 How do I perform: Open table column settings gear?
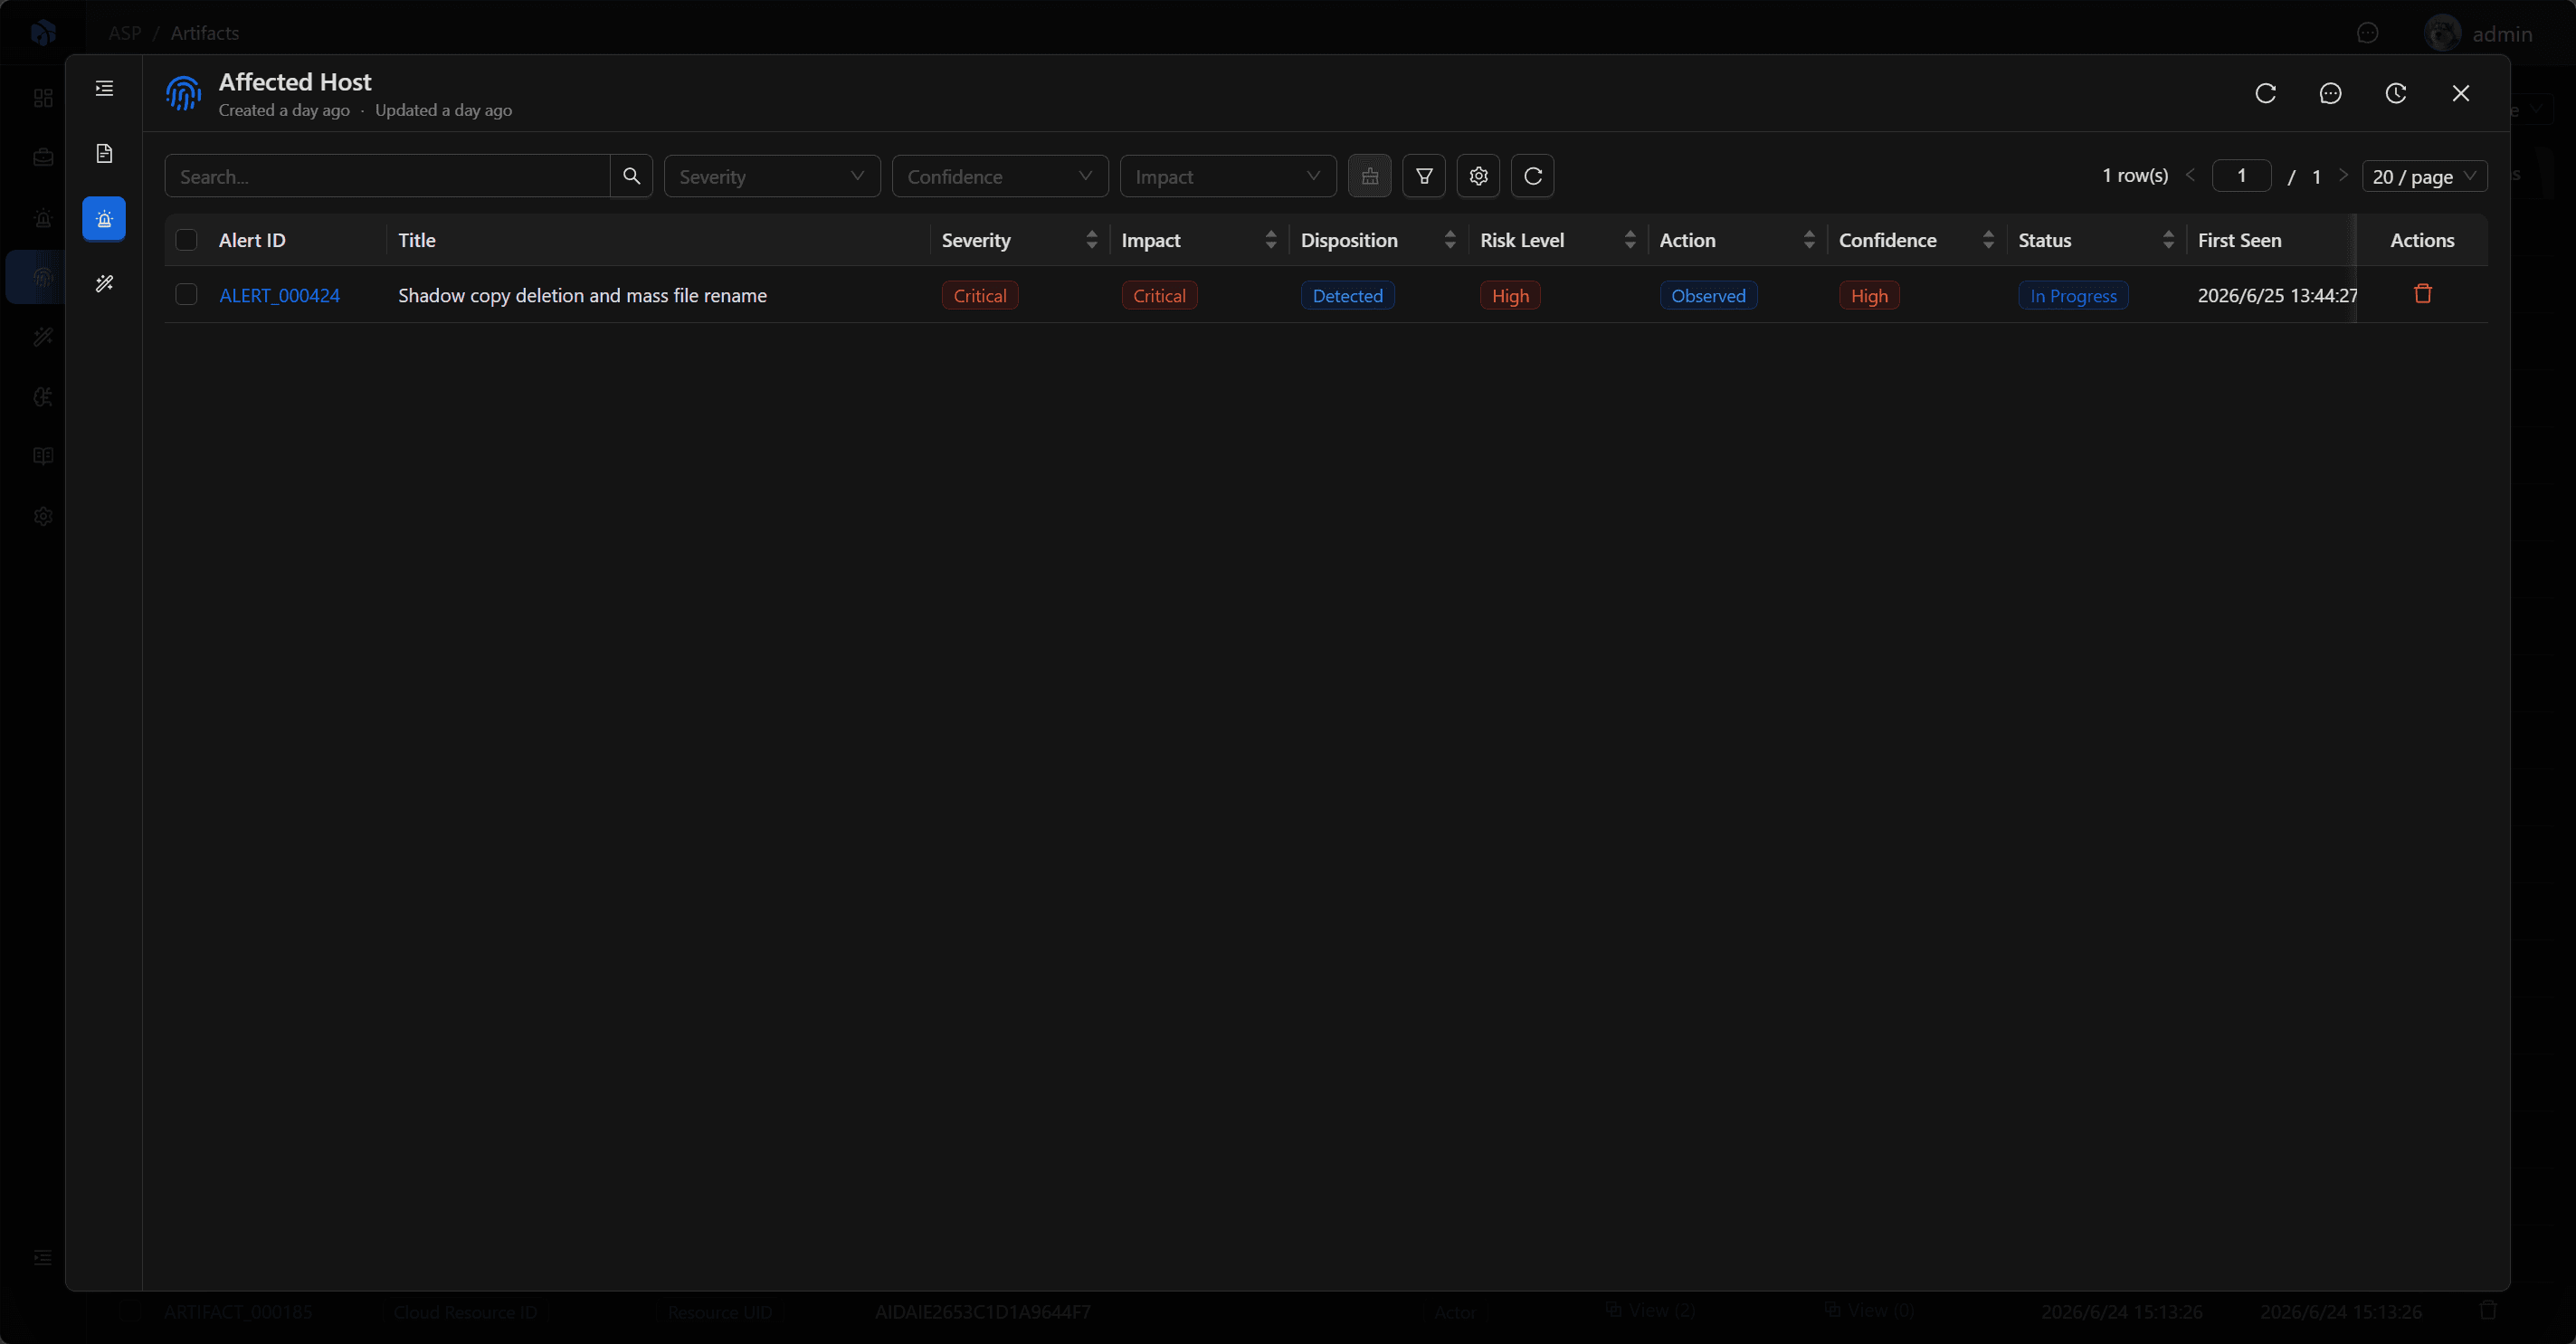[1479, 176]
